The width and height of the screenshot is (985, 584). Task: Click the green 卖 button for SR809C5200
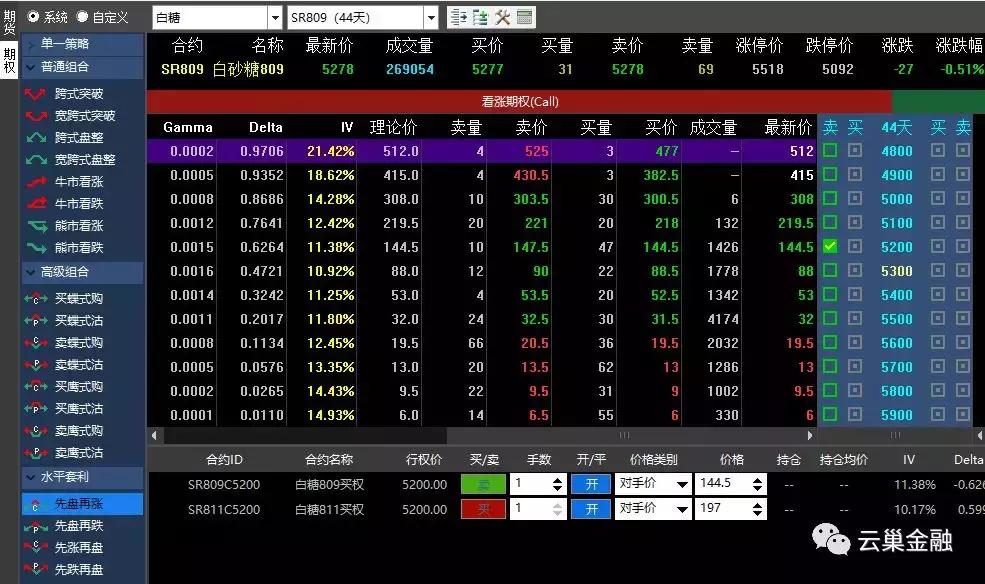coord(483,484)
